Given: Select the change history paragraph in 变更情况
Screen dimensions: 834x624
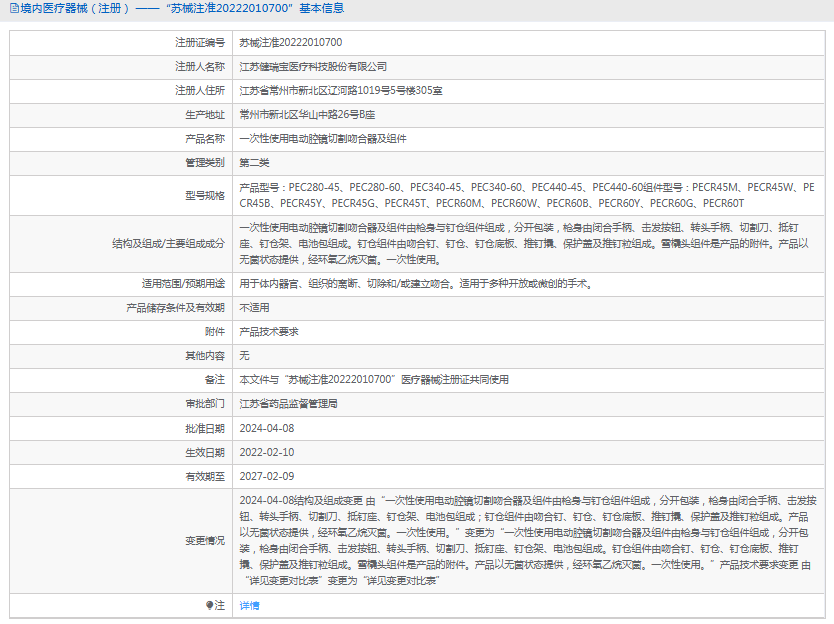Looking at the screenshot, I should click(x=528, y=540).
